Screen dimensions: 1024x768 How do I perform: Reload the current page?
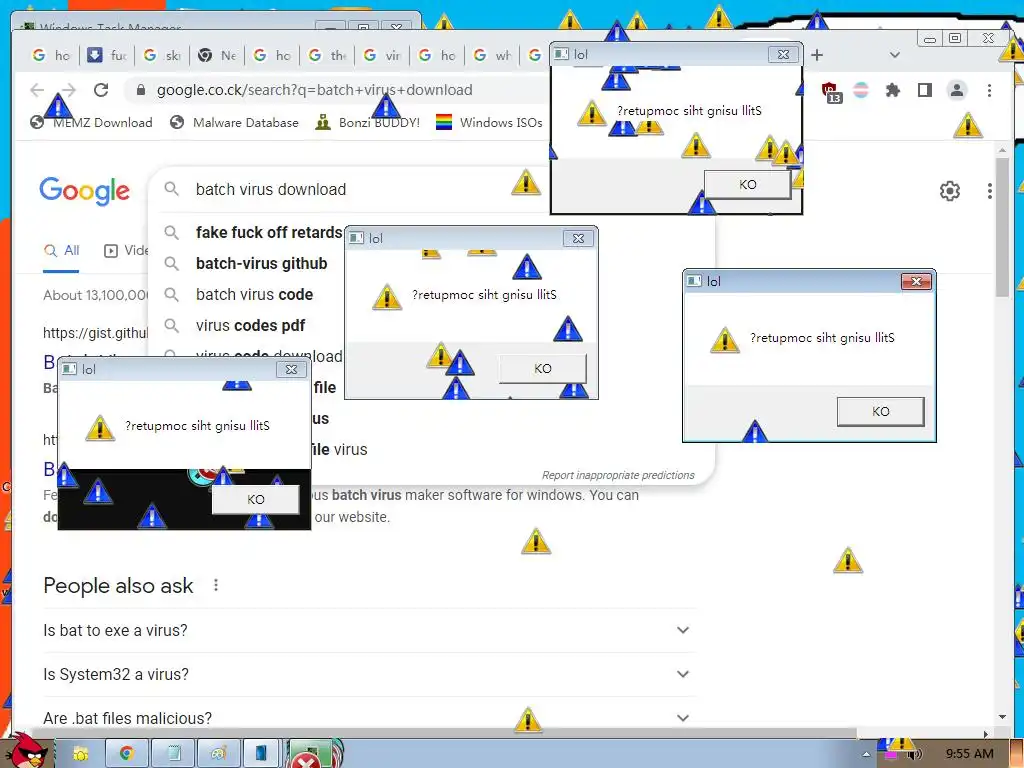pos(101,90)
